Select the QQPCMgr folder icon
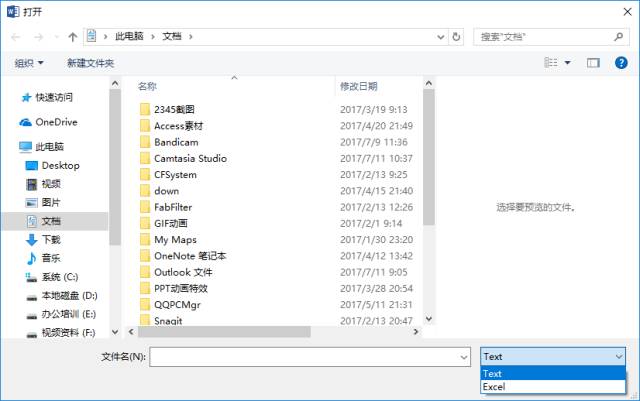 pos(145,305)
